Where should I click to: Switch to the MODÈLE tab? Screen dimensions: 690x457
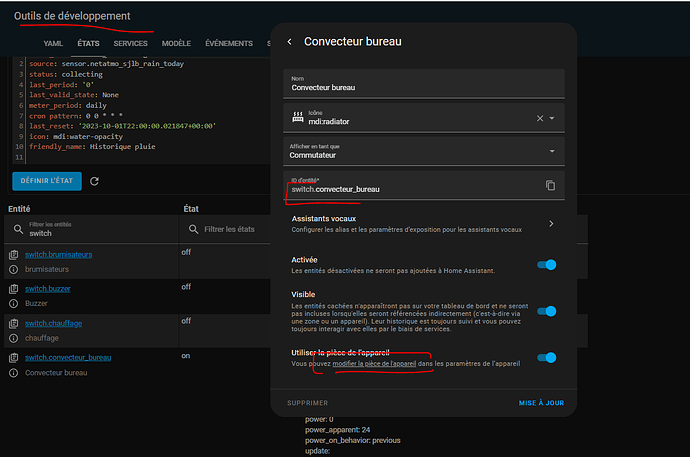[x=176, y=44]
